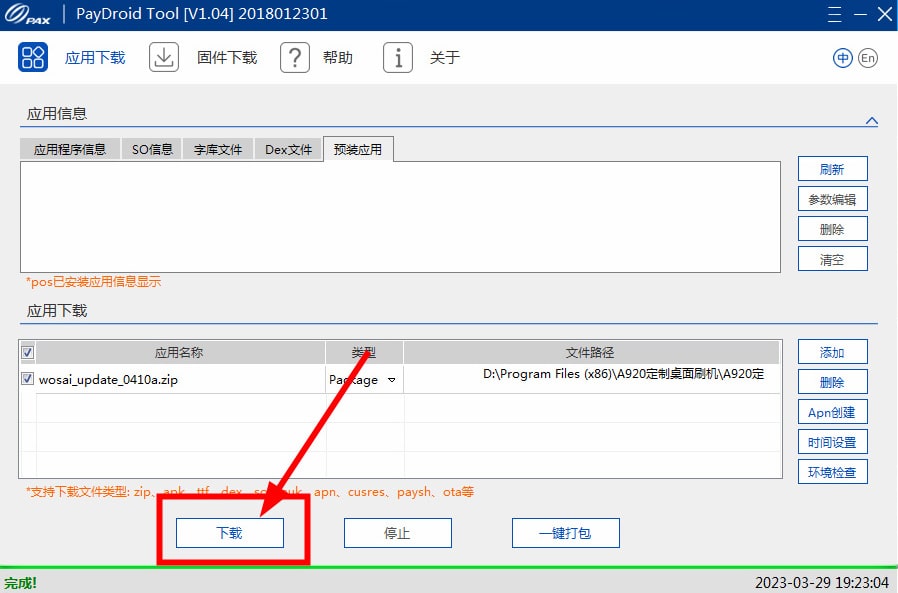Close the PayDroid Tool window
Viewport: 898px width, 593px height.
(885, 14)
